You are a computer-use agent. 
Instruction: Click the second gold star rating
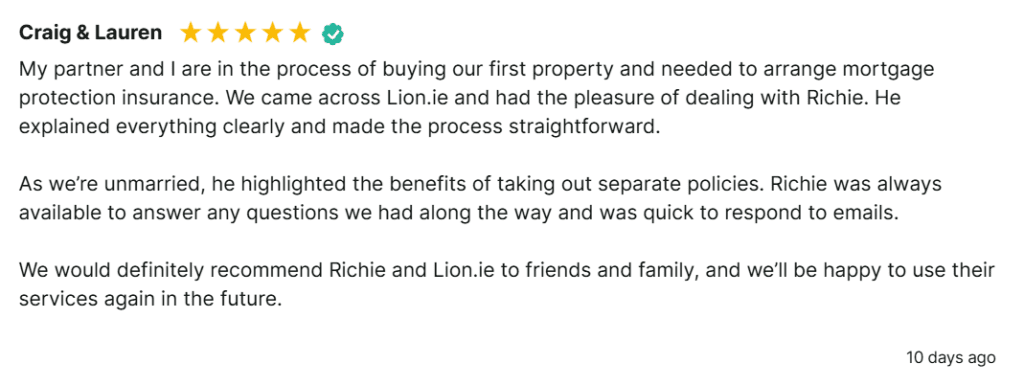point(217,33)
